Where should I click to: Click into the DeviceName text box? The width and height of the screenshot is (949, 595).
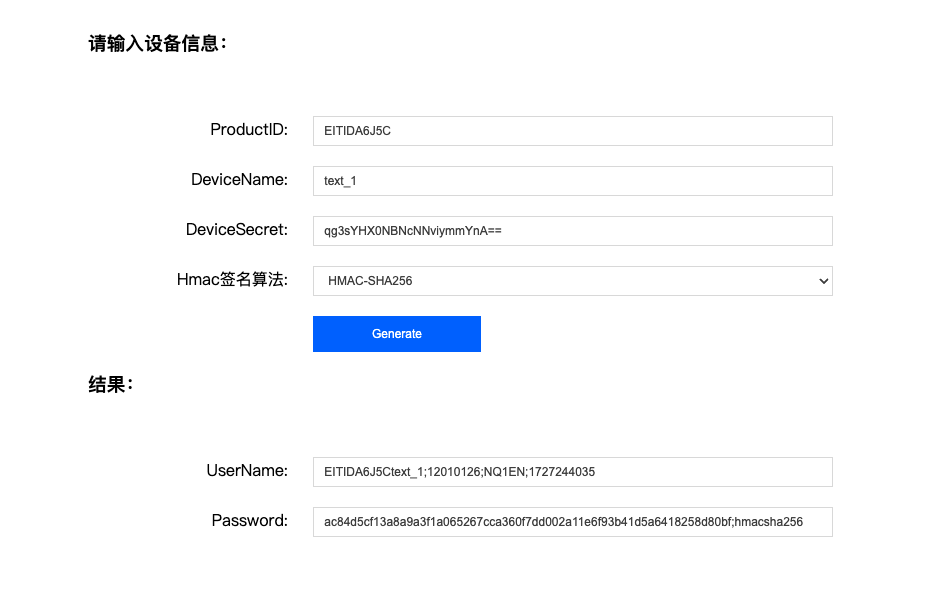(x=572, y=181)
